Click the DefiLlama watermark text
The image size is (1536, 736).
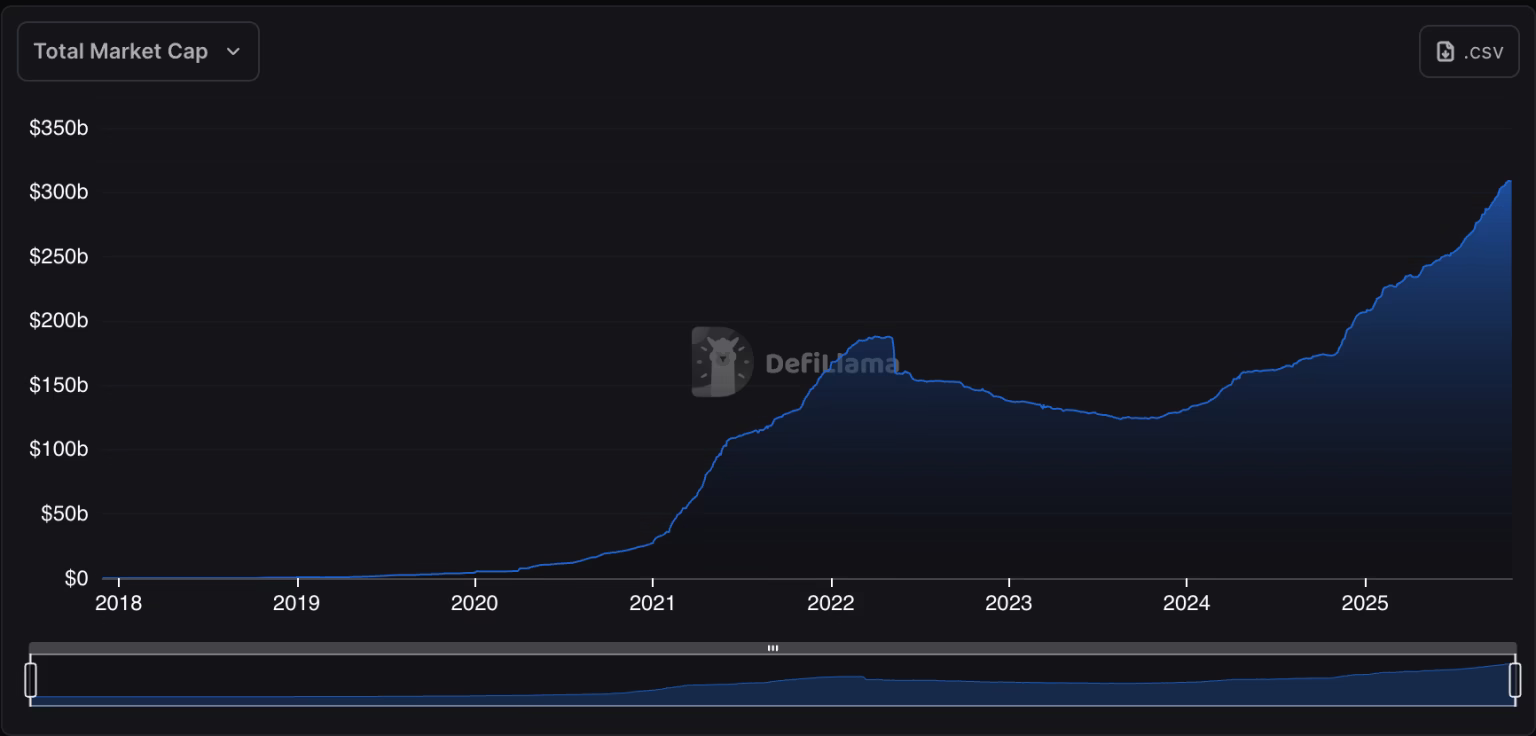tap(832, 364)
